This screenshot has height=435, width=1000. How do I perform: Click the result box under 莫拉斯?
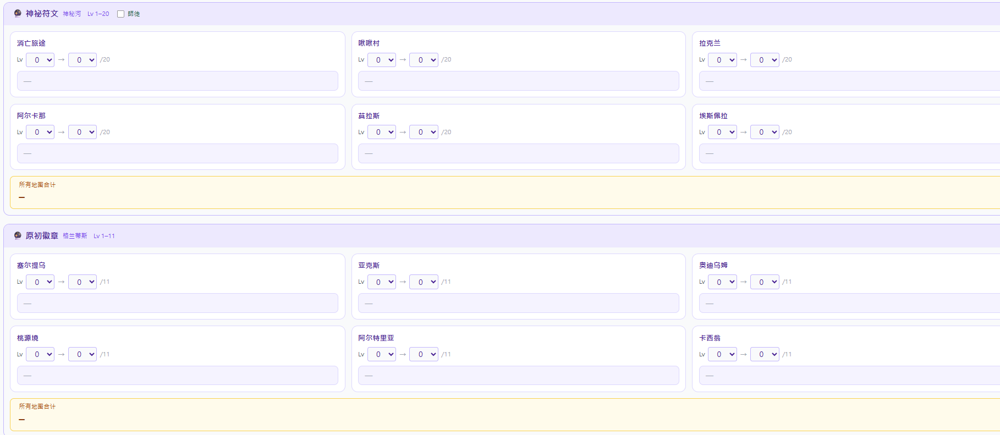tap(518, 154)
